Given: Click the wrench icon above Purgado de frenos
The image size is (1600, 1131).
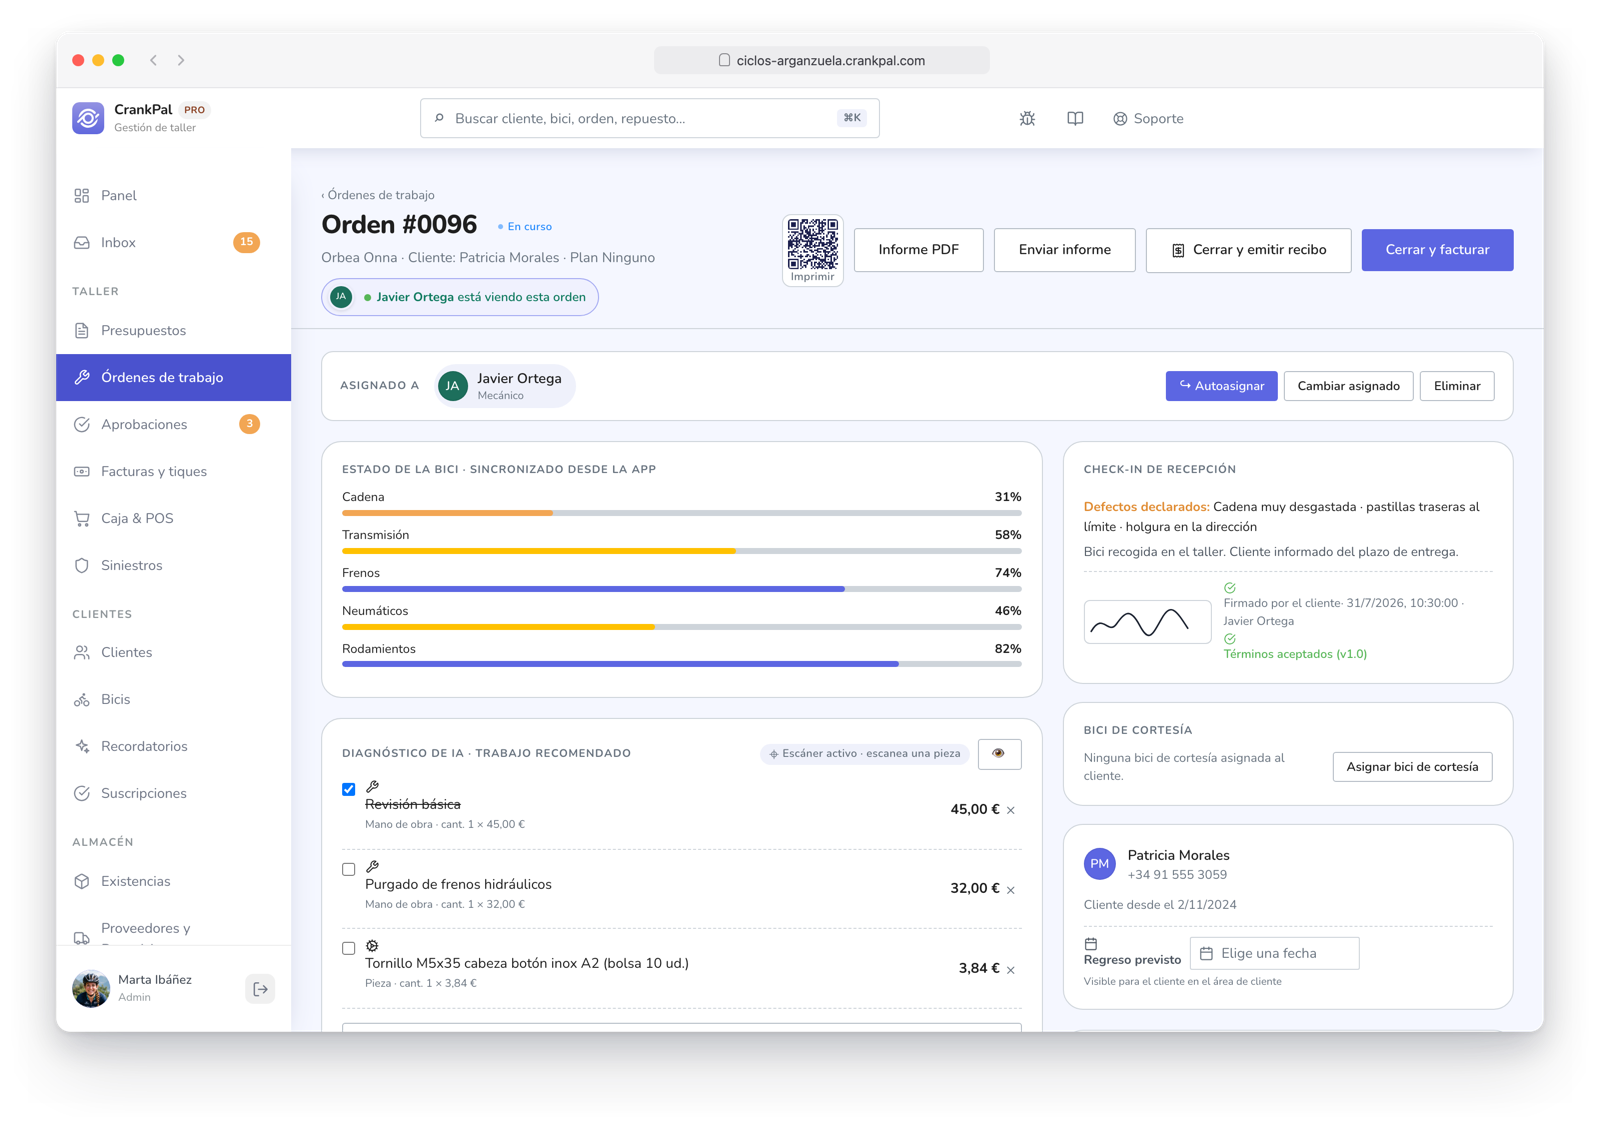Looking at the screenshot, I should click(372, 866).
